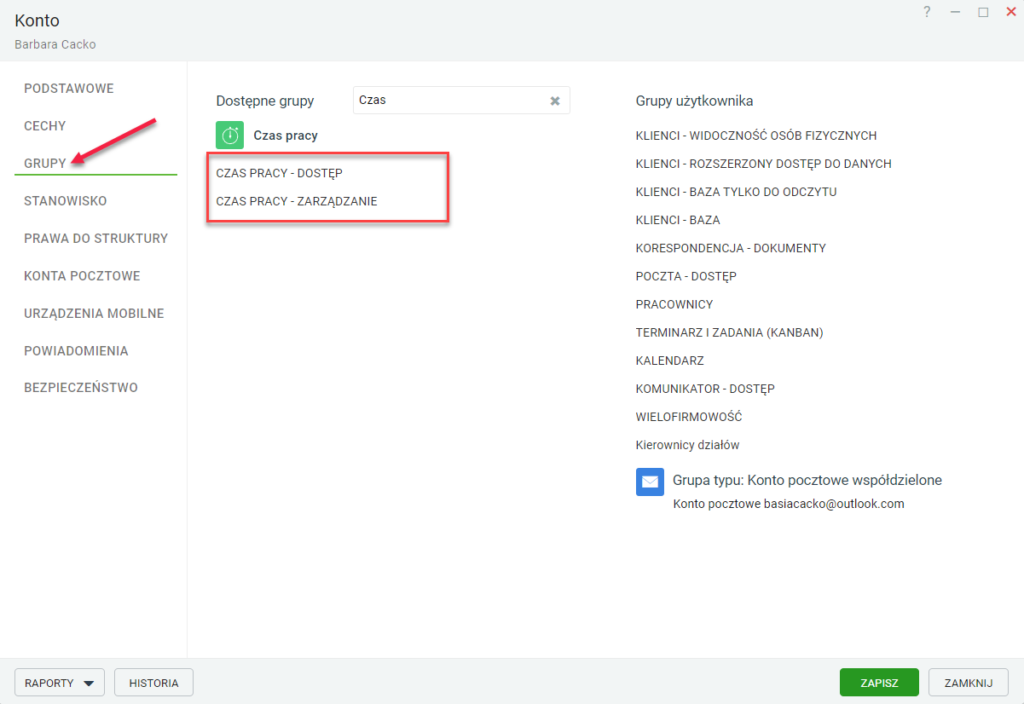Select the KLIENCI - BAZA group
The image size is (1024, 704).
pos(678,220)
